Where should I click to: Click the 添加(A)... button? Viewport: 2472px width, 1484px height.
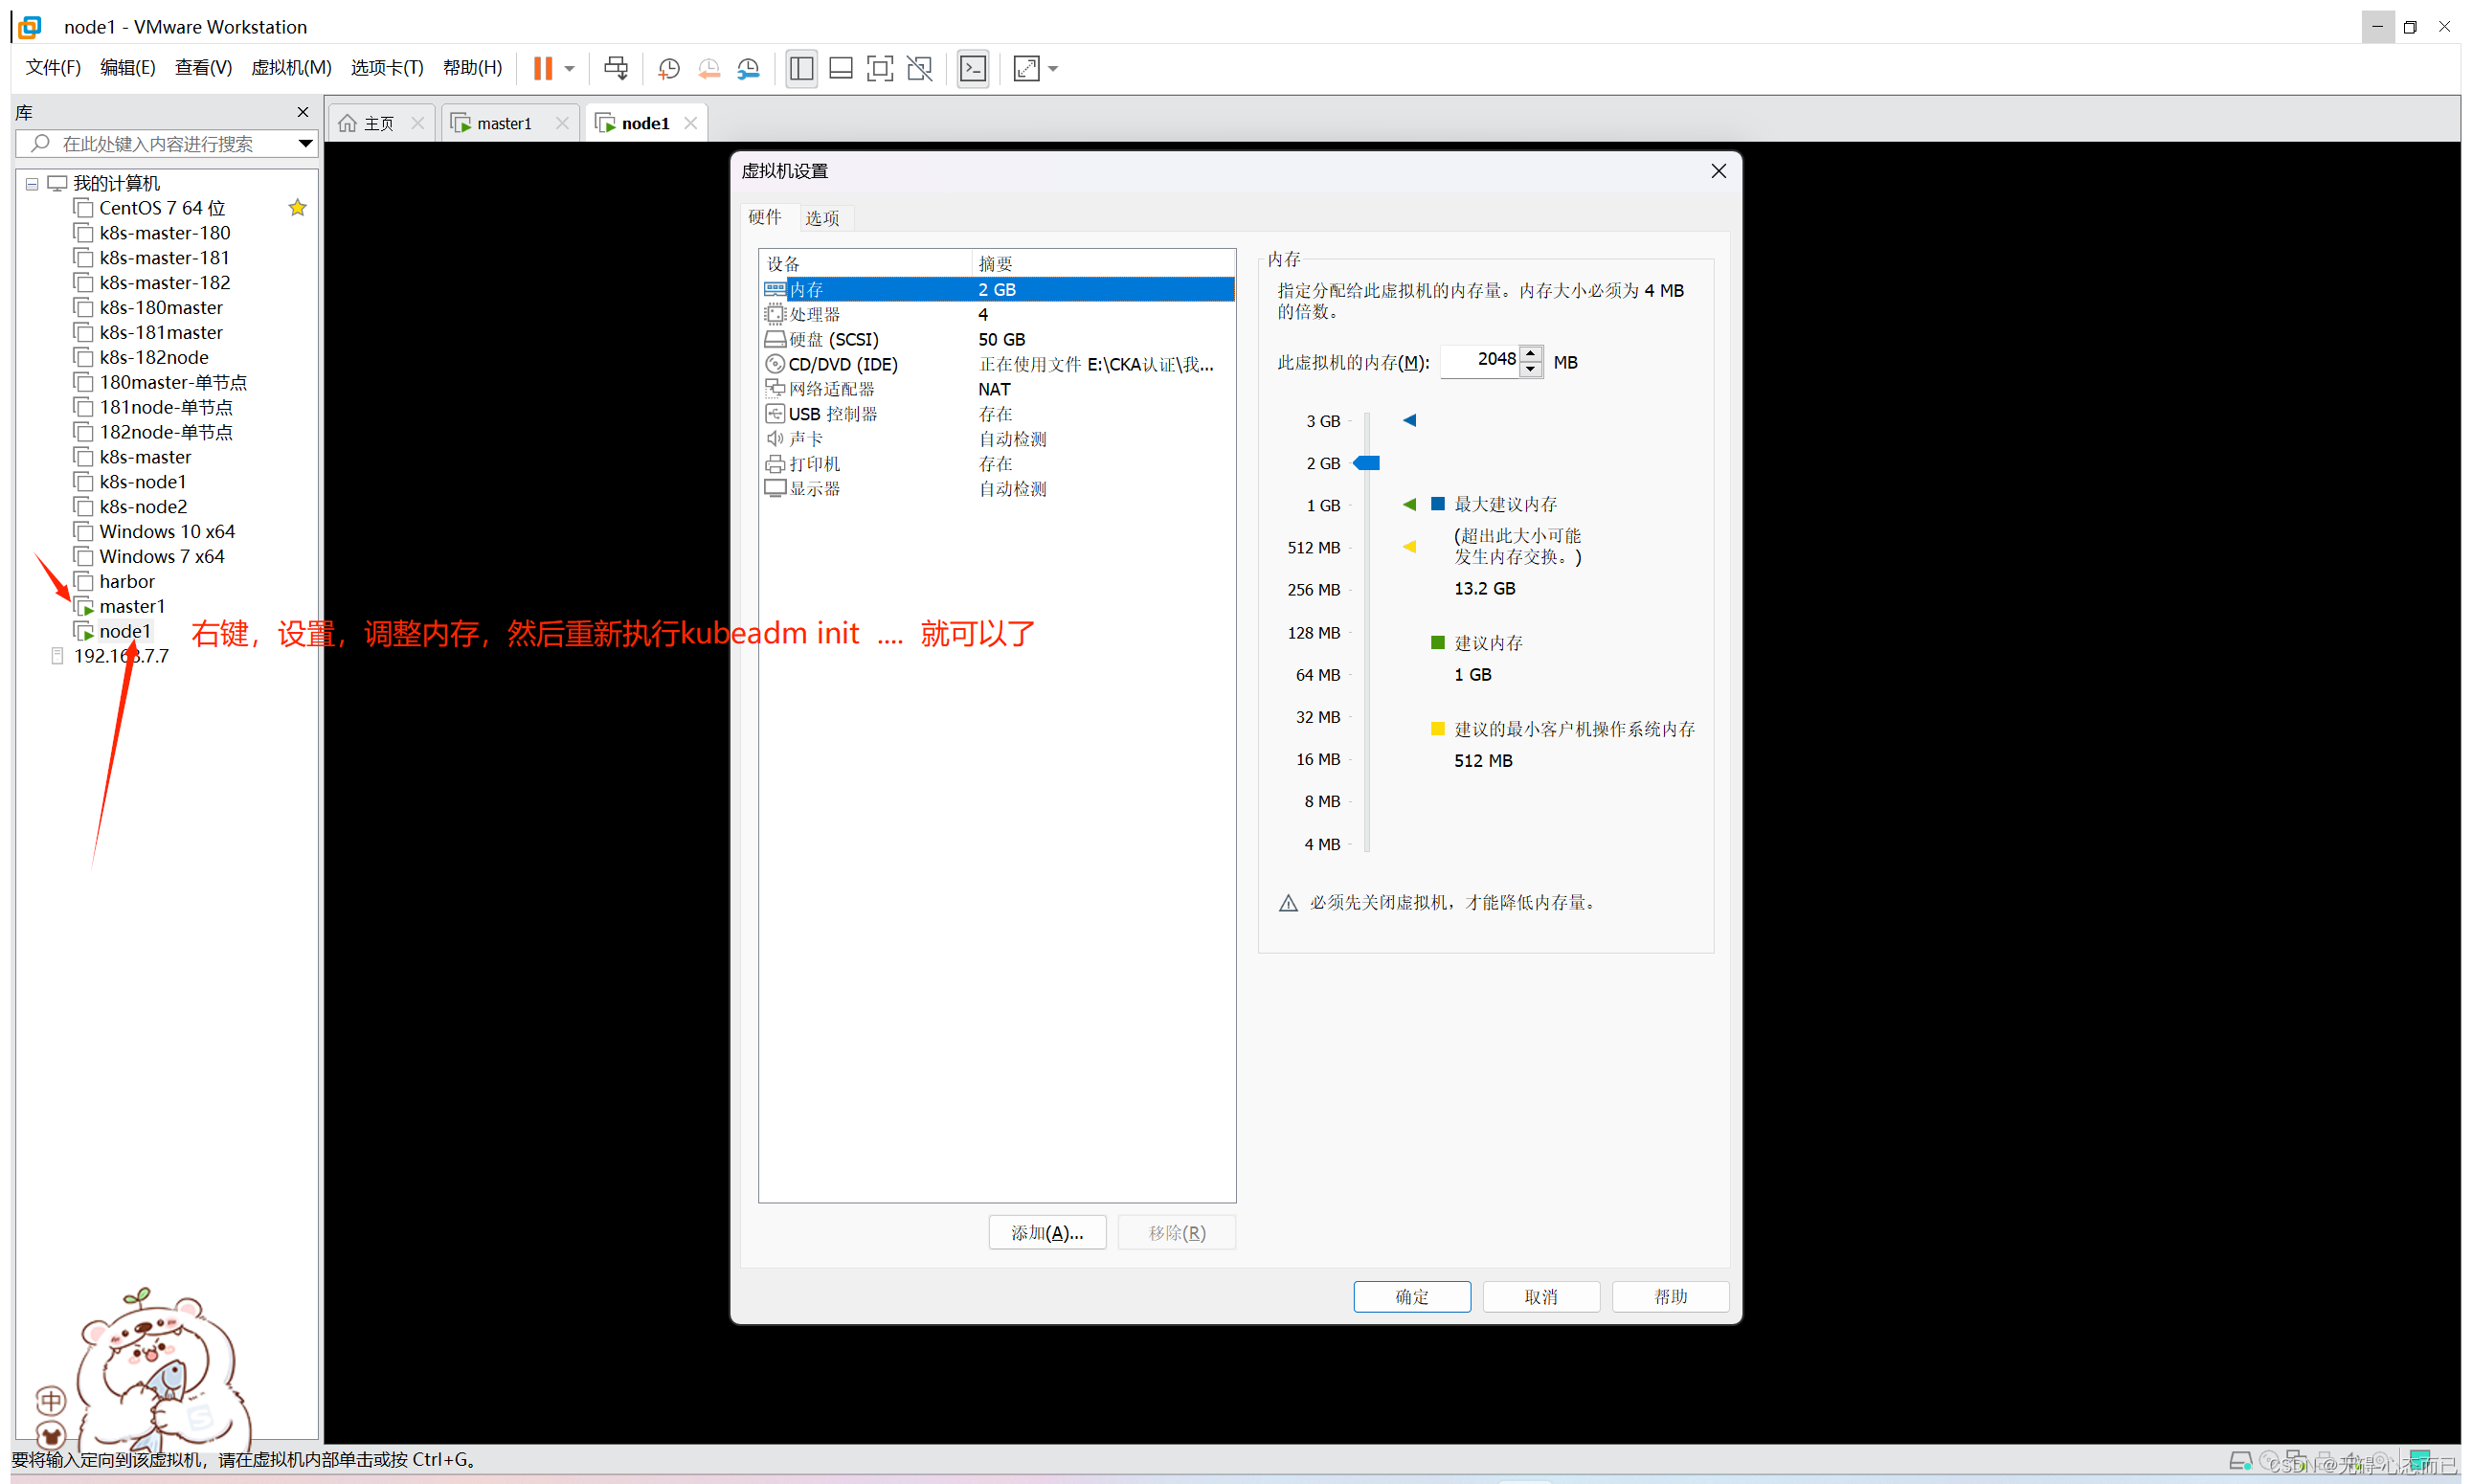point(1046,1231)
